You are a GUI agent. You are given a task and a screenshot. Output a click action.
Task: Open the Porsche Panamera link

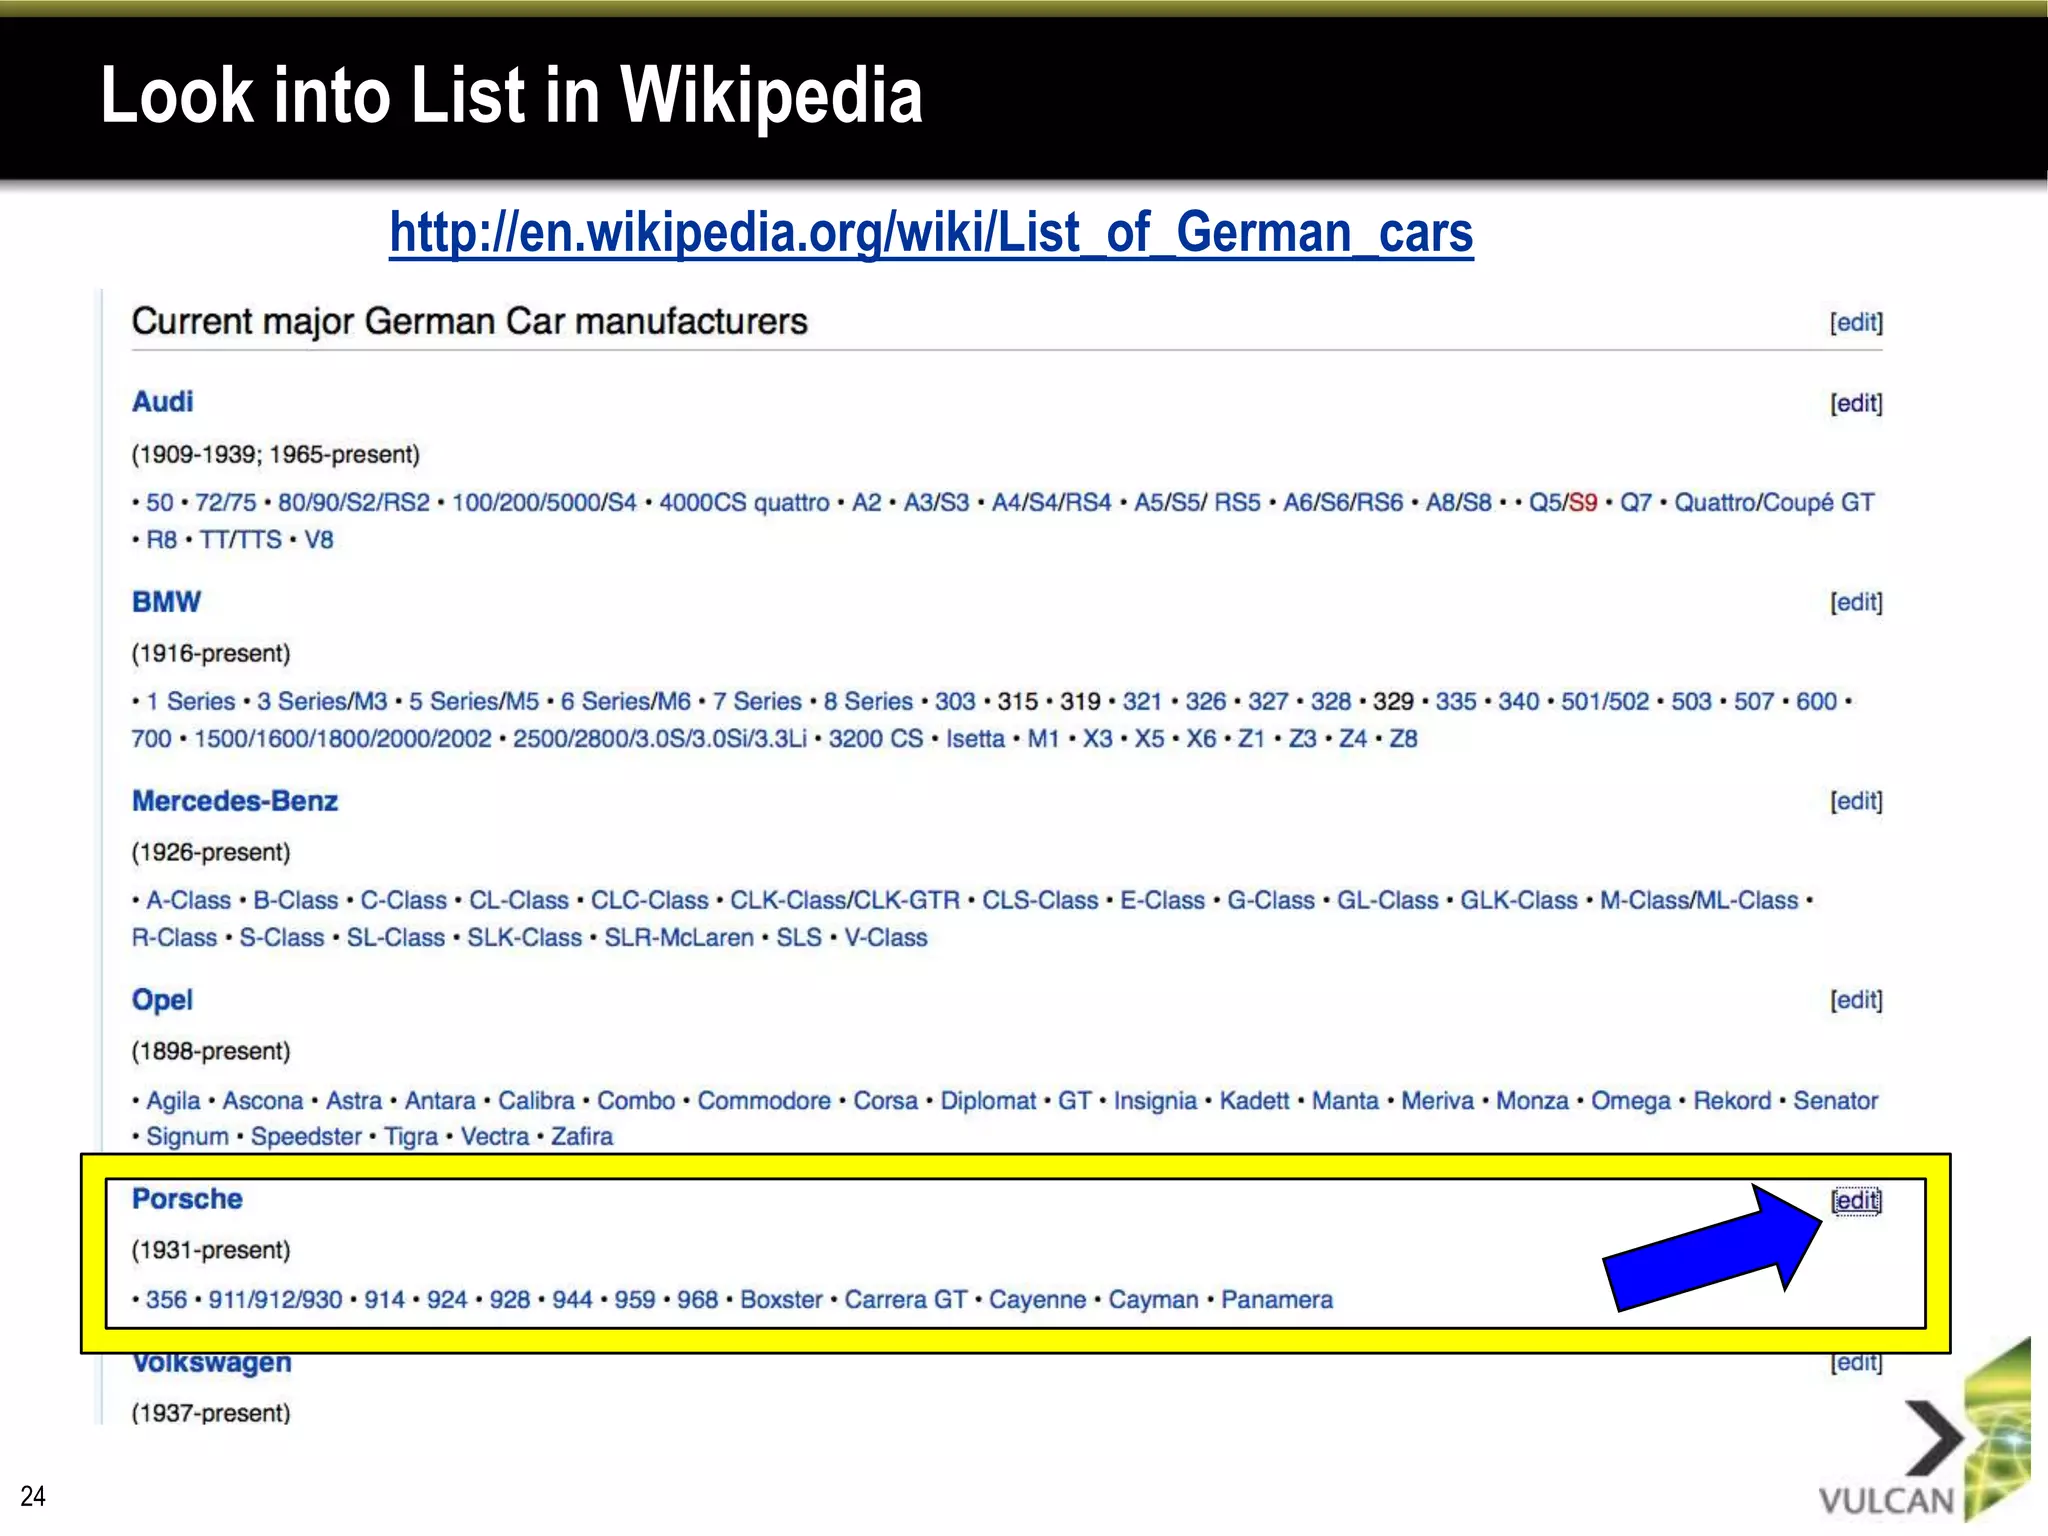pyautogui.click(x=1277, y=1300)
